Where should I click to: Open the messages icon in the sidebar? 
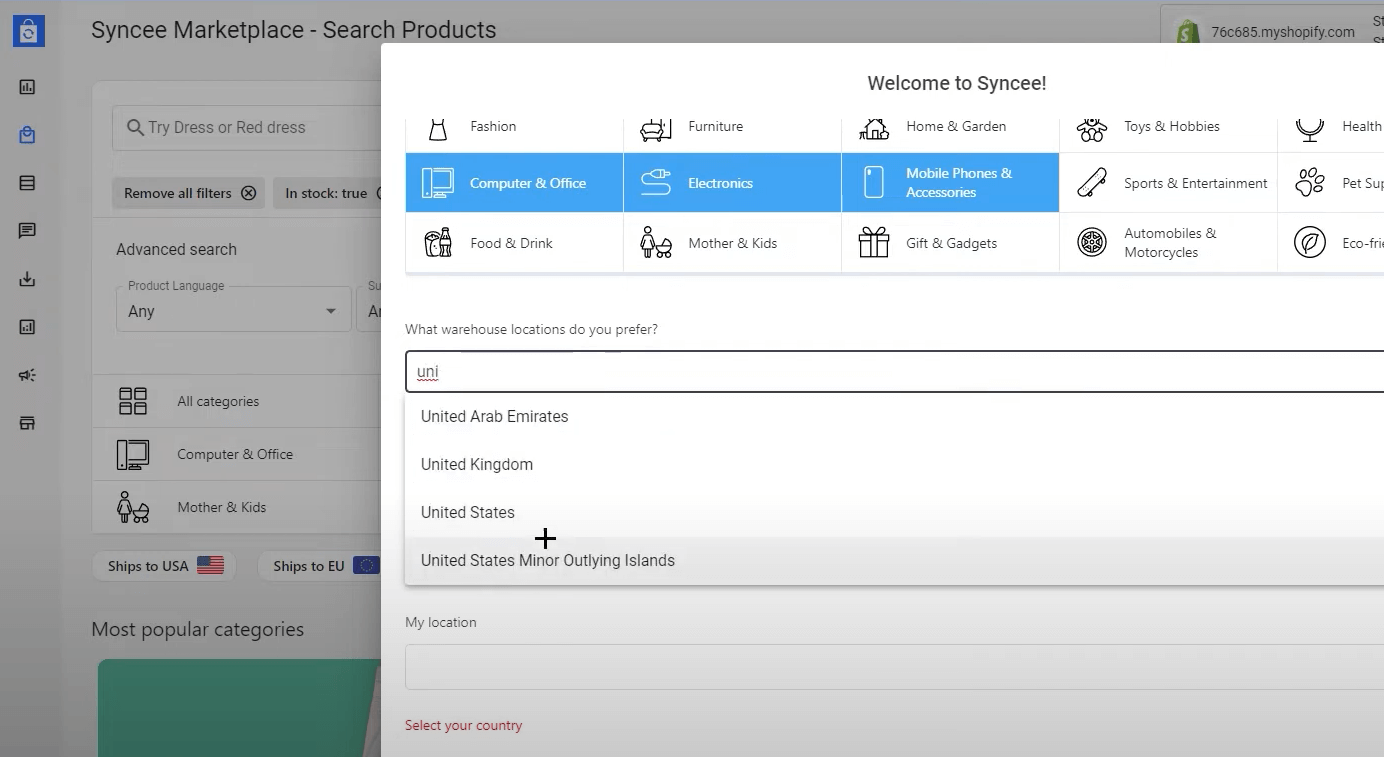coord(27,231)
